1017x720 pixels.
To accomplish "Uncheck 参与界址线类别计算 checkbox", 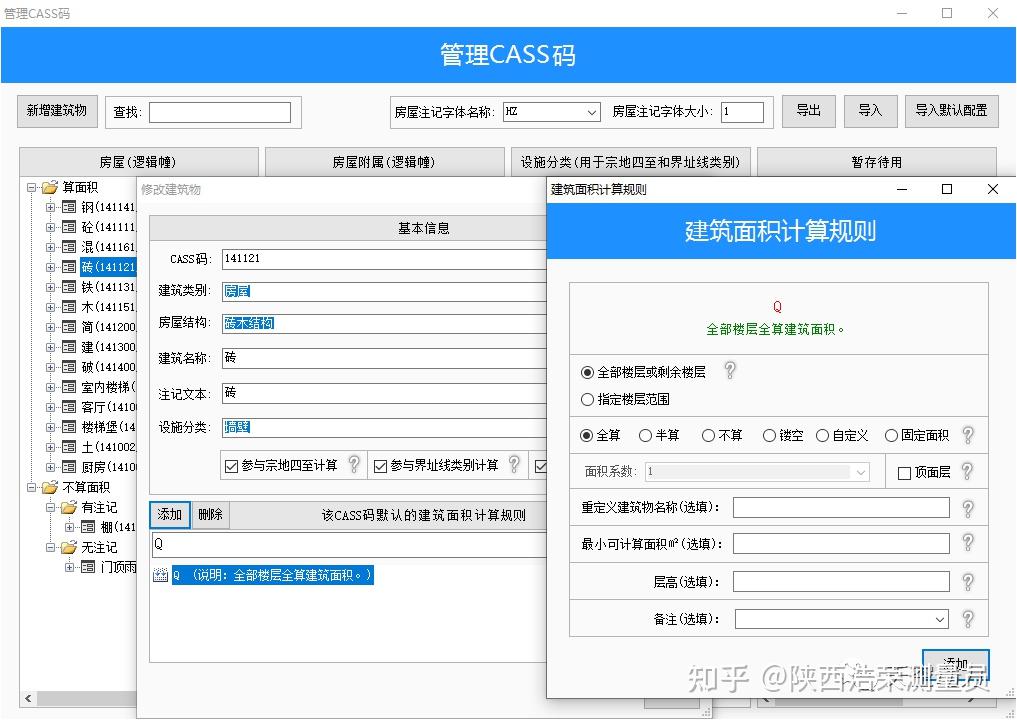I will pos(381,466).
